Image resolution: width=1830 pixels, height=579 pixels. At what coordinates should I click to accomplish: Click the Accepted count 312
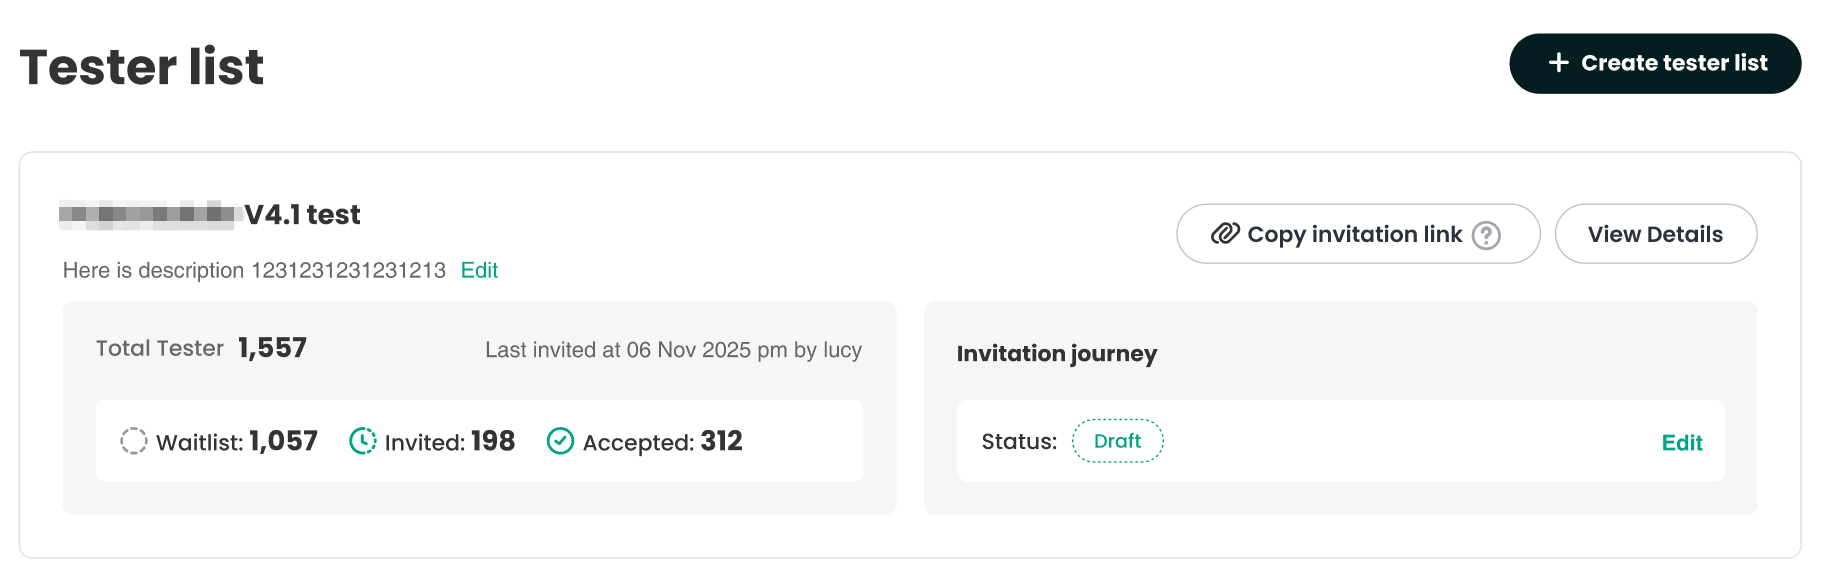721,441
